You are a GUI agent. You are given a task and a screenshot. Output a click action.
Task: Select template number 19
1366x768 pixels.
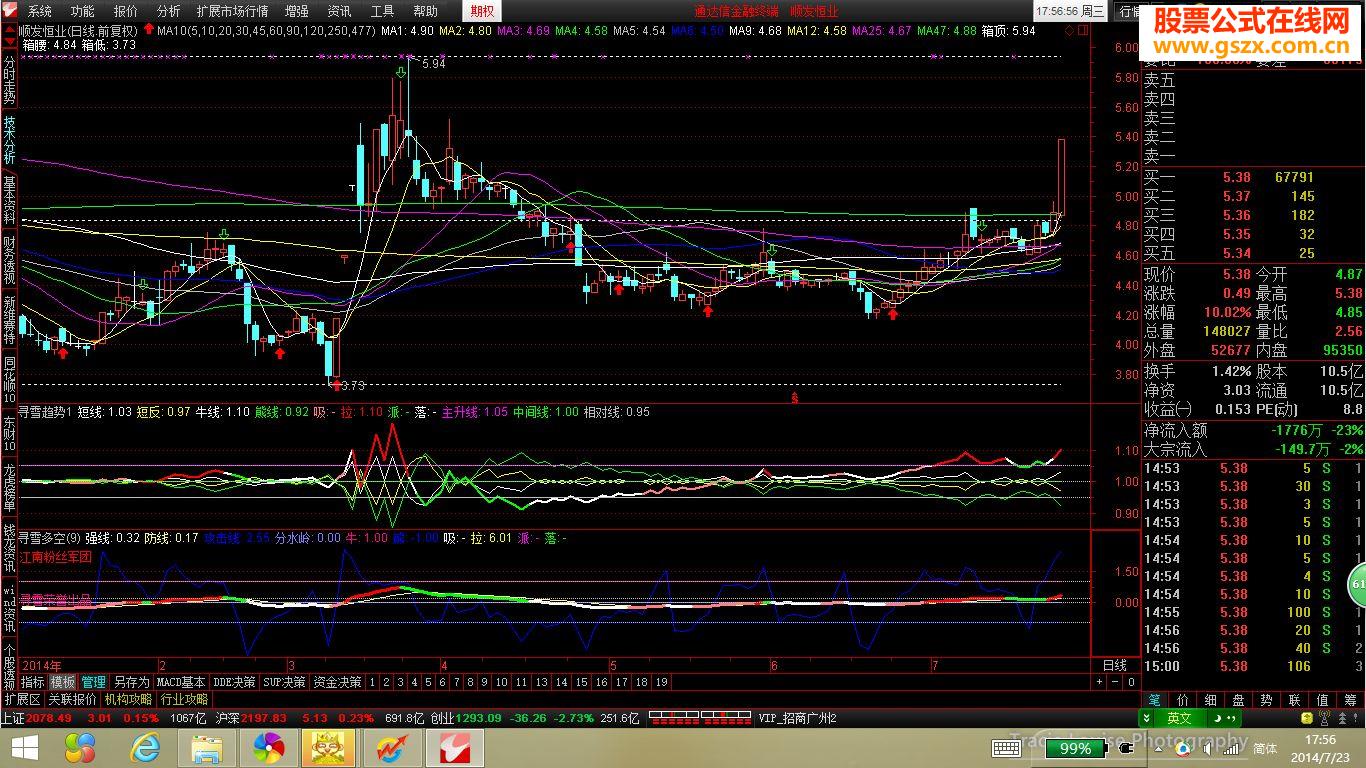661,682
